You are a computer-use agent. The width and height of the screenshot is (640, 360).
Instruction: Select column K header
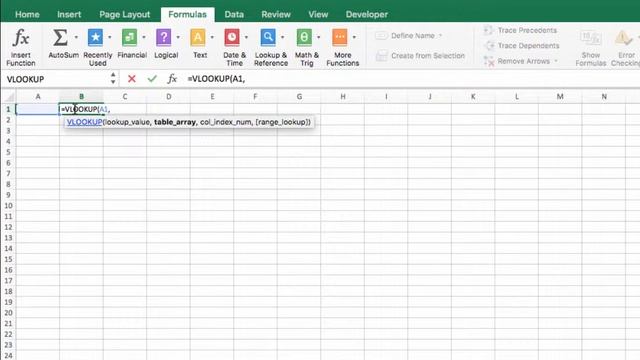coord(473,97)
